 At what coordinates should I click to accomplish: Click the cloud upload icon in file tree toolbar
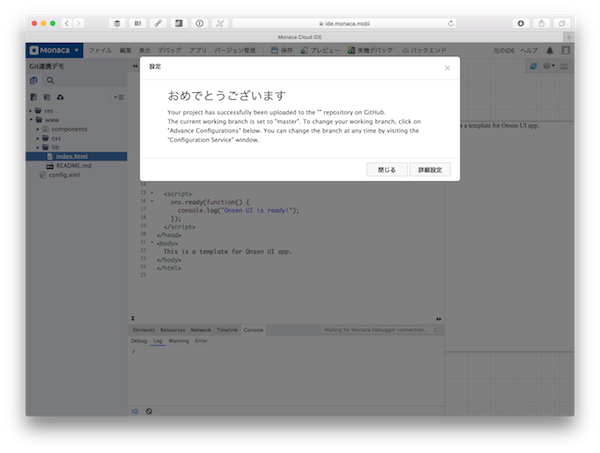click(60, 97)
